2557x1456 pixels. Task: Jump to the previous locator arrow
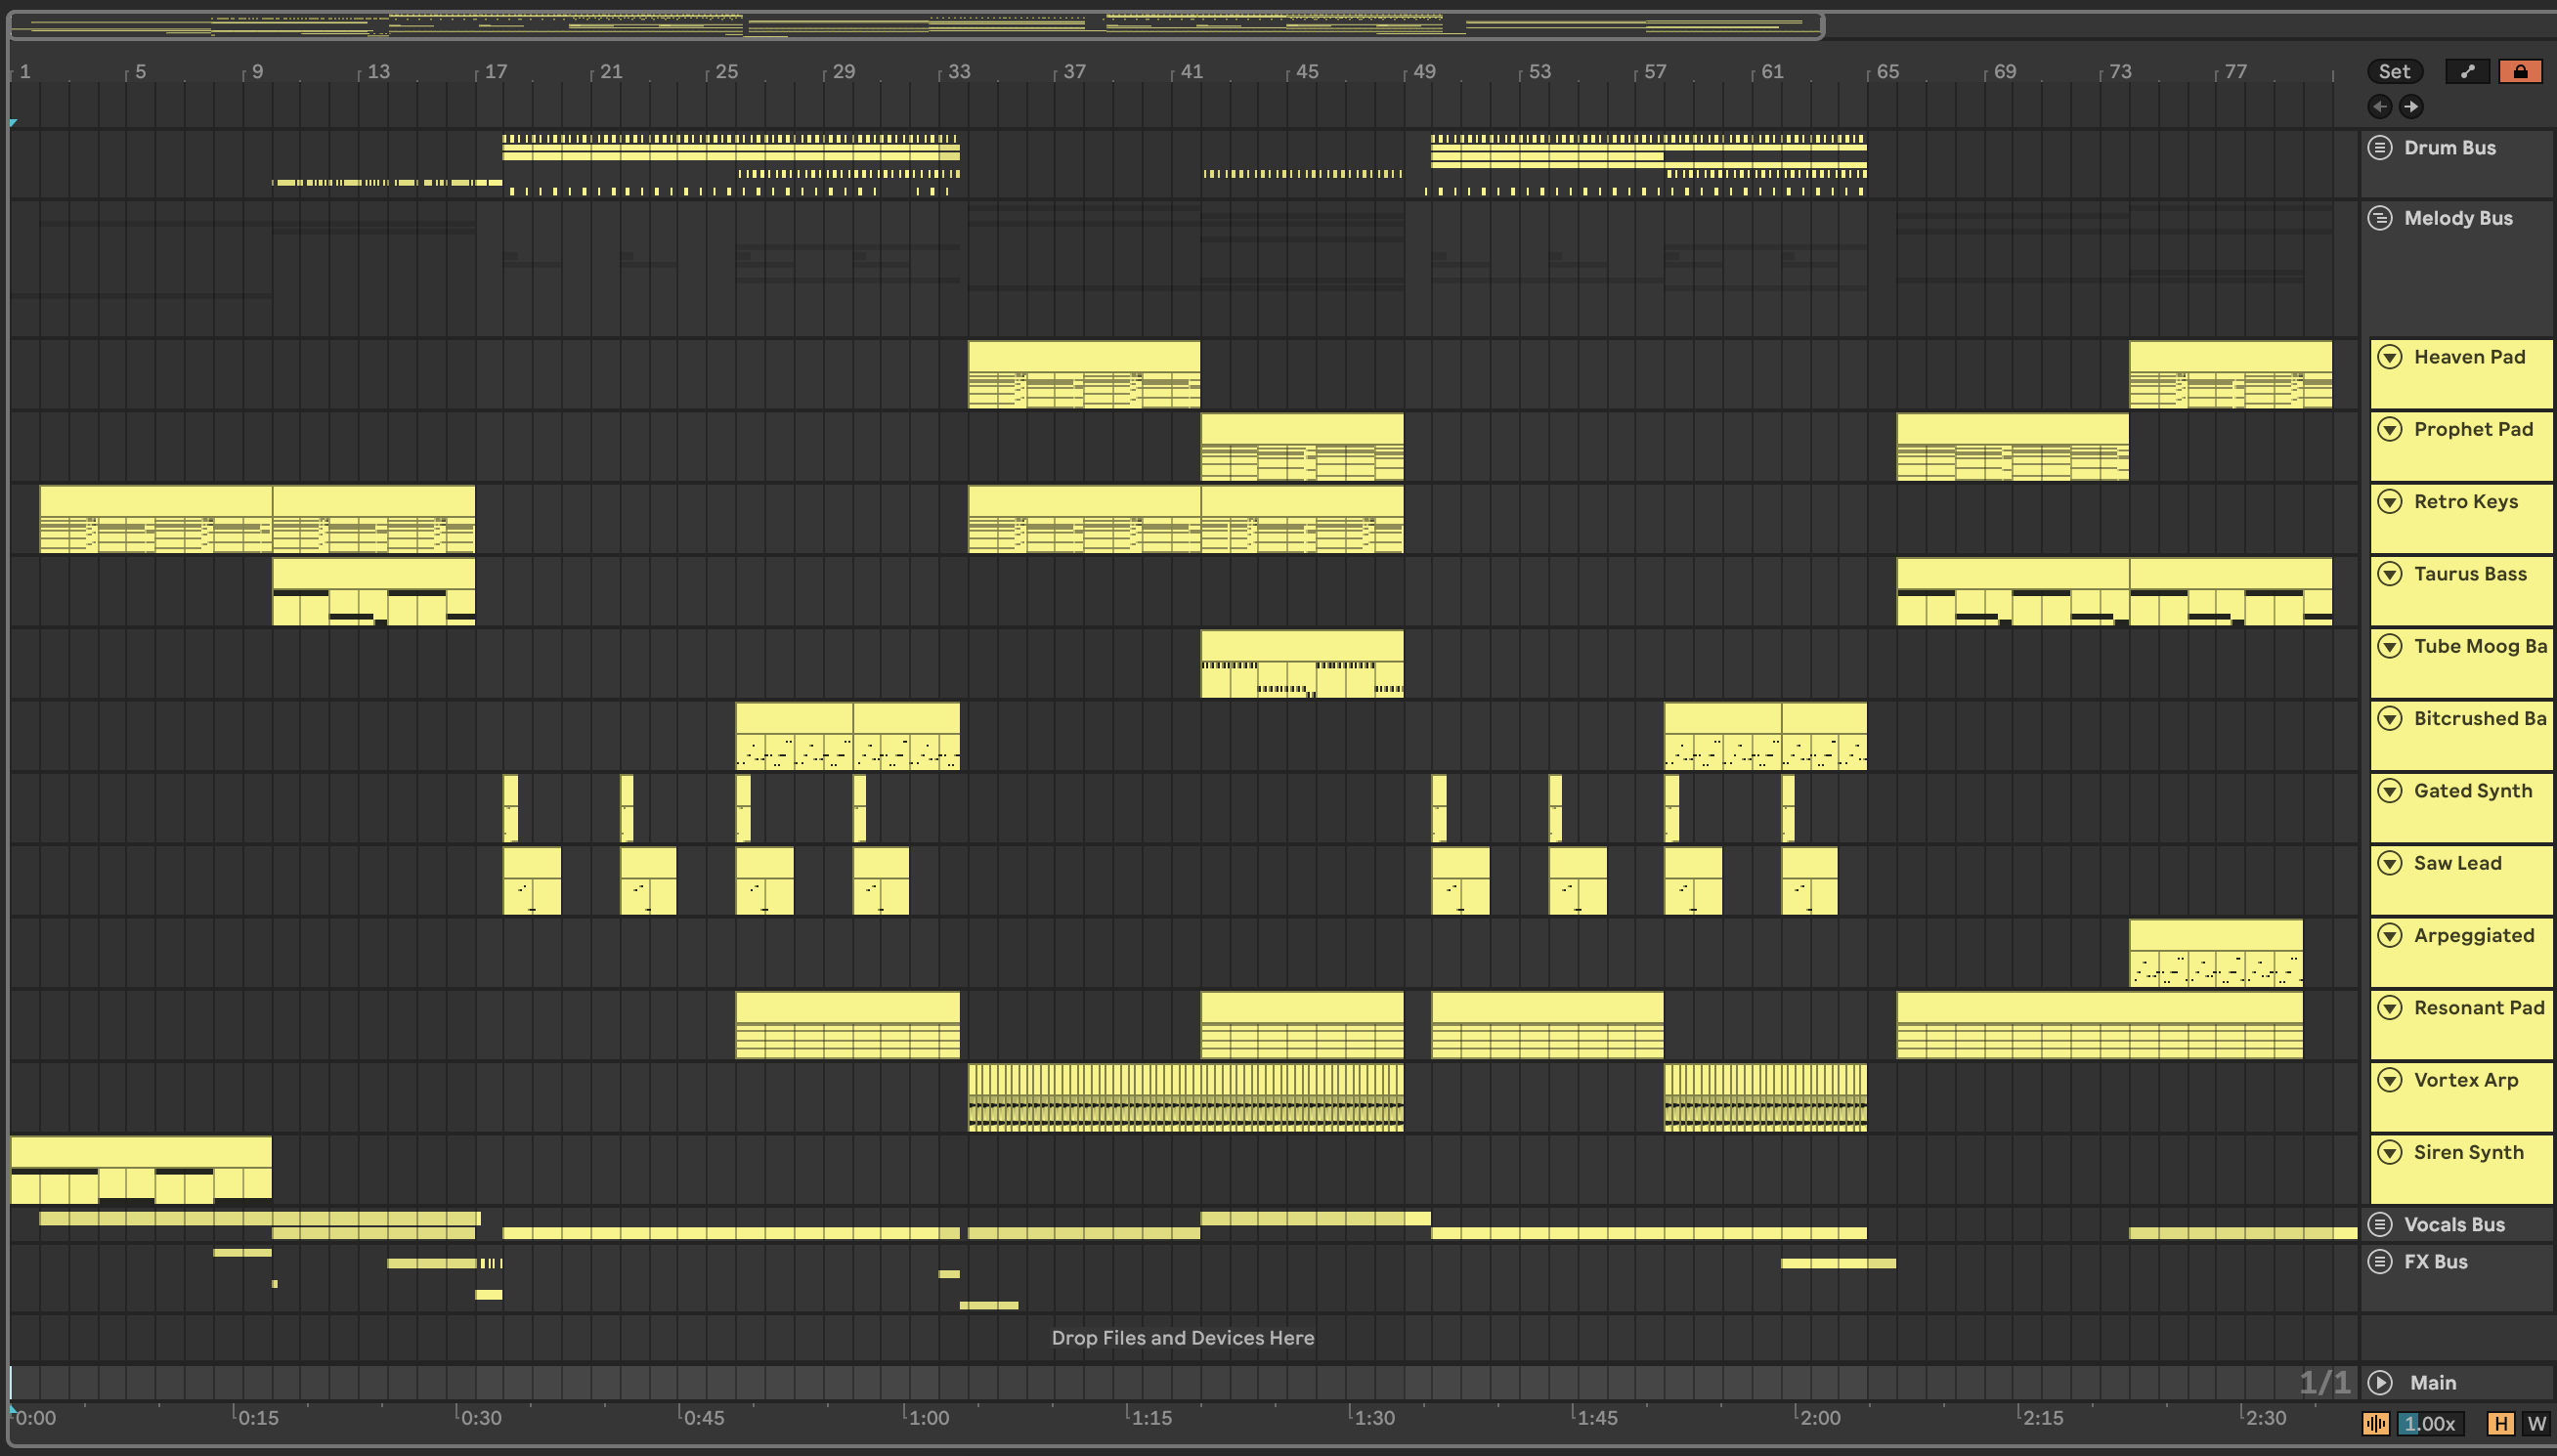tap(2379, 106)
